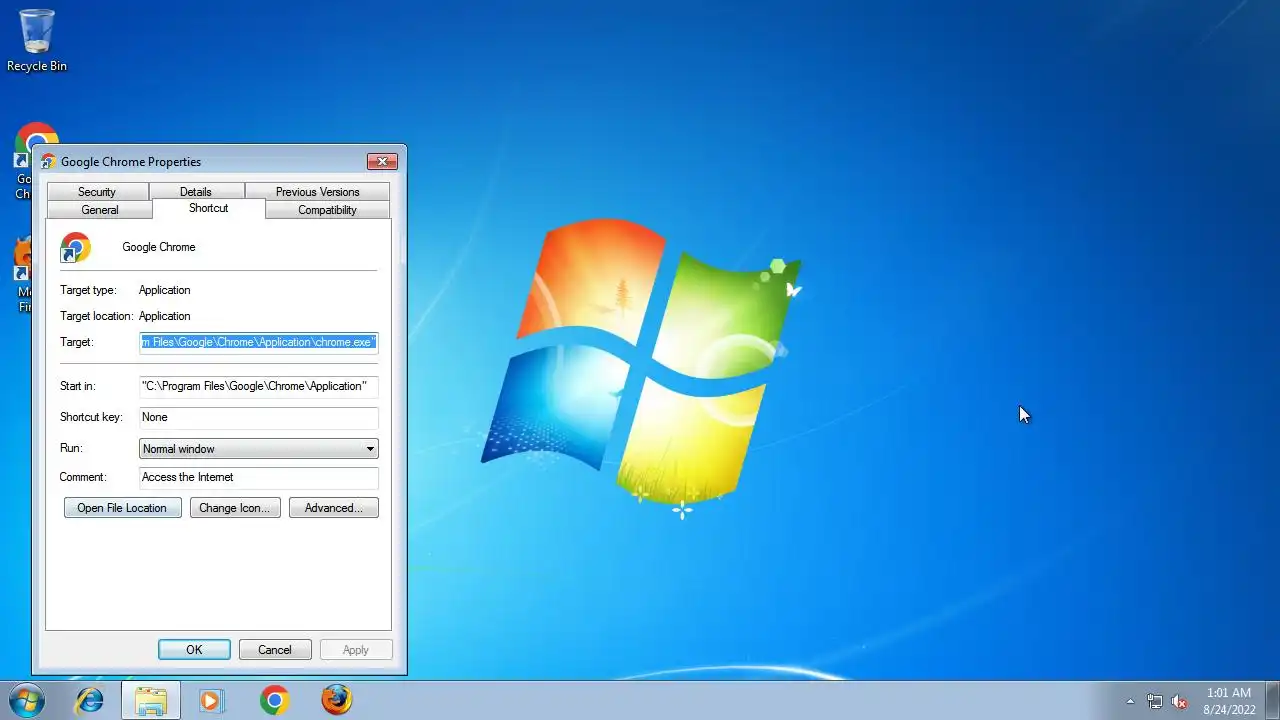
Task: Select the Shortcut tab
Action: (209, 208)
